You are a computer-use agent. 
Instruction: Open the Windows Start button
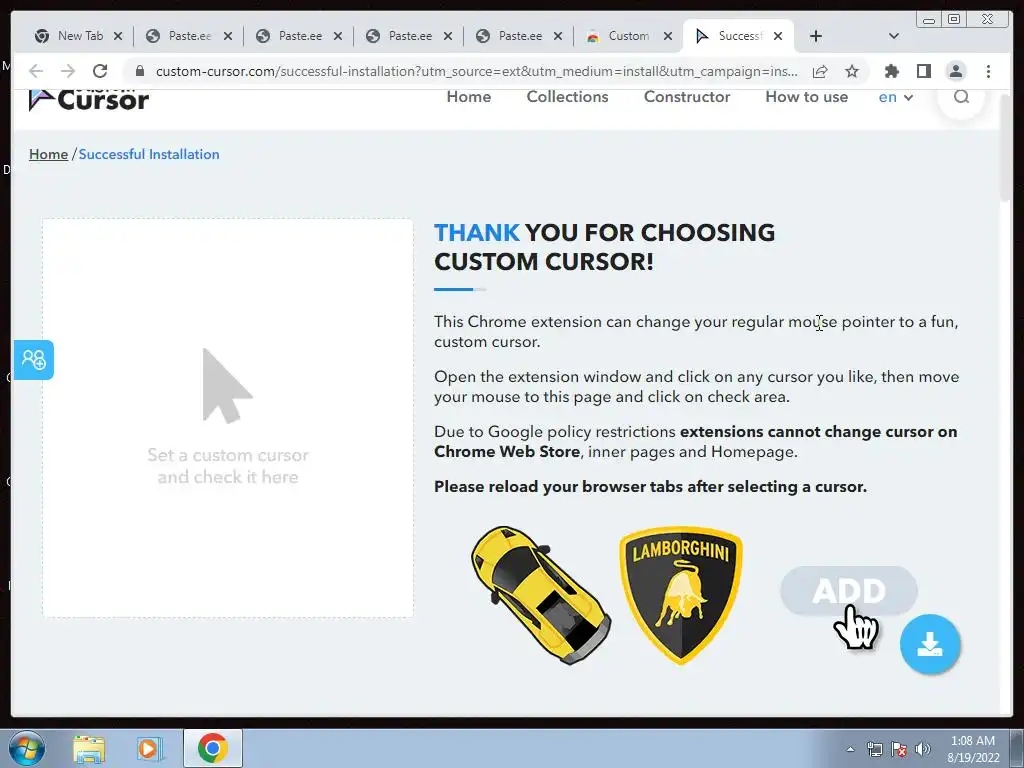click(x=27, y=748)
